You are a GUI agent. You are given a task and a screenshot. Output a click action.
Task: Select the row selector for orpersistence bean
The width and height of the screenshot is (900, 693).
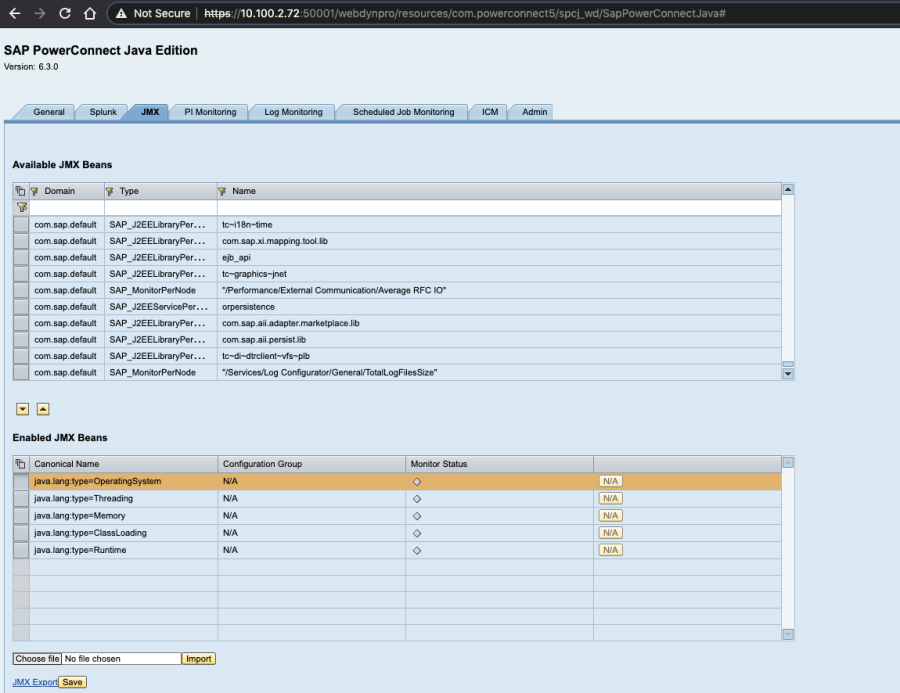(21, 307)
